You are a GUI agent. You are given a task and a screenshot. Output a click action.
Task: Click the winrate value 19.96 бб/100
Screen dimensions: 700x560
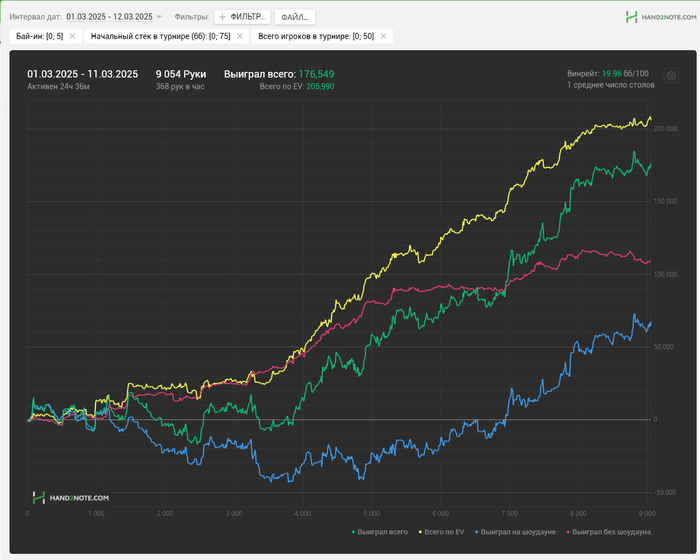[x=625, y=74]
